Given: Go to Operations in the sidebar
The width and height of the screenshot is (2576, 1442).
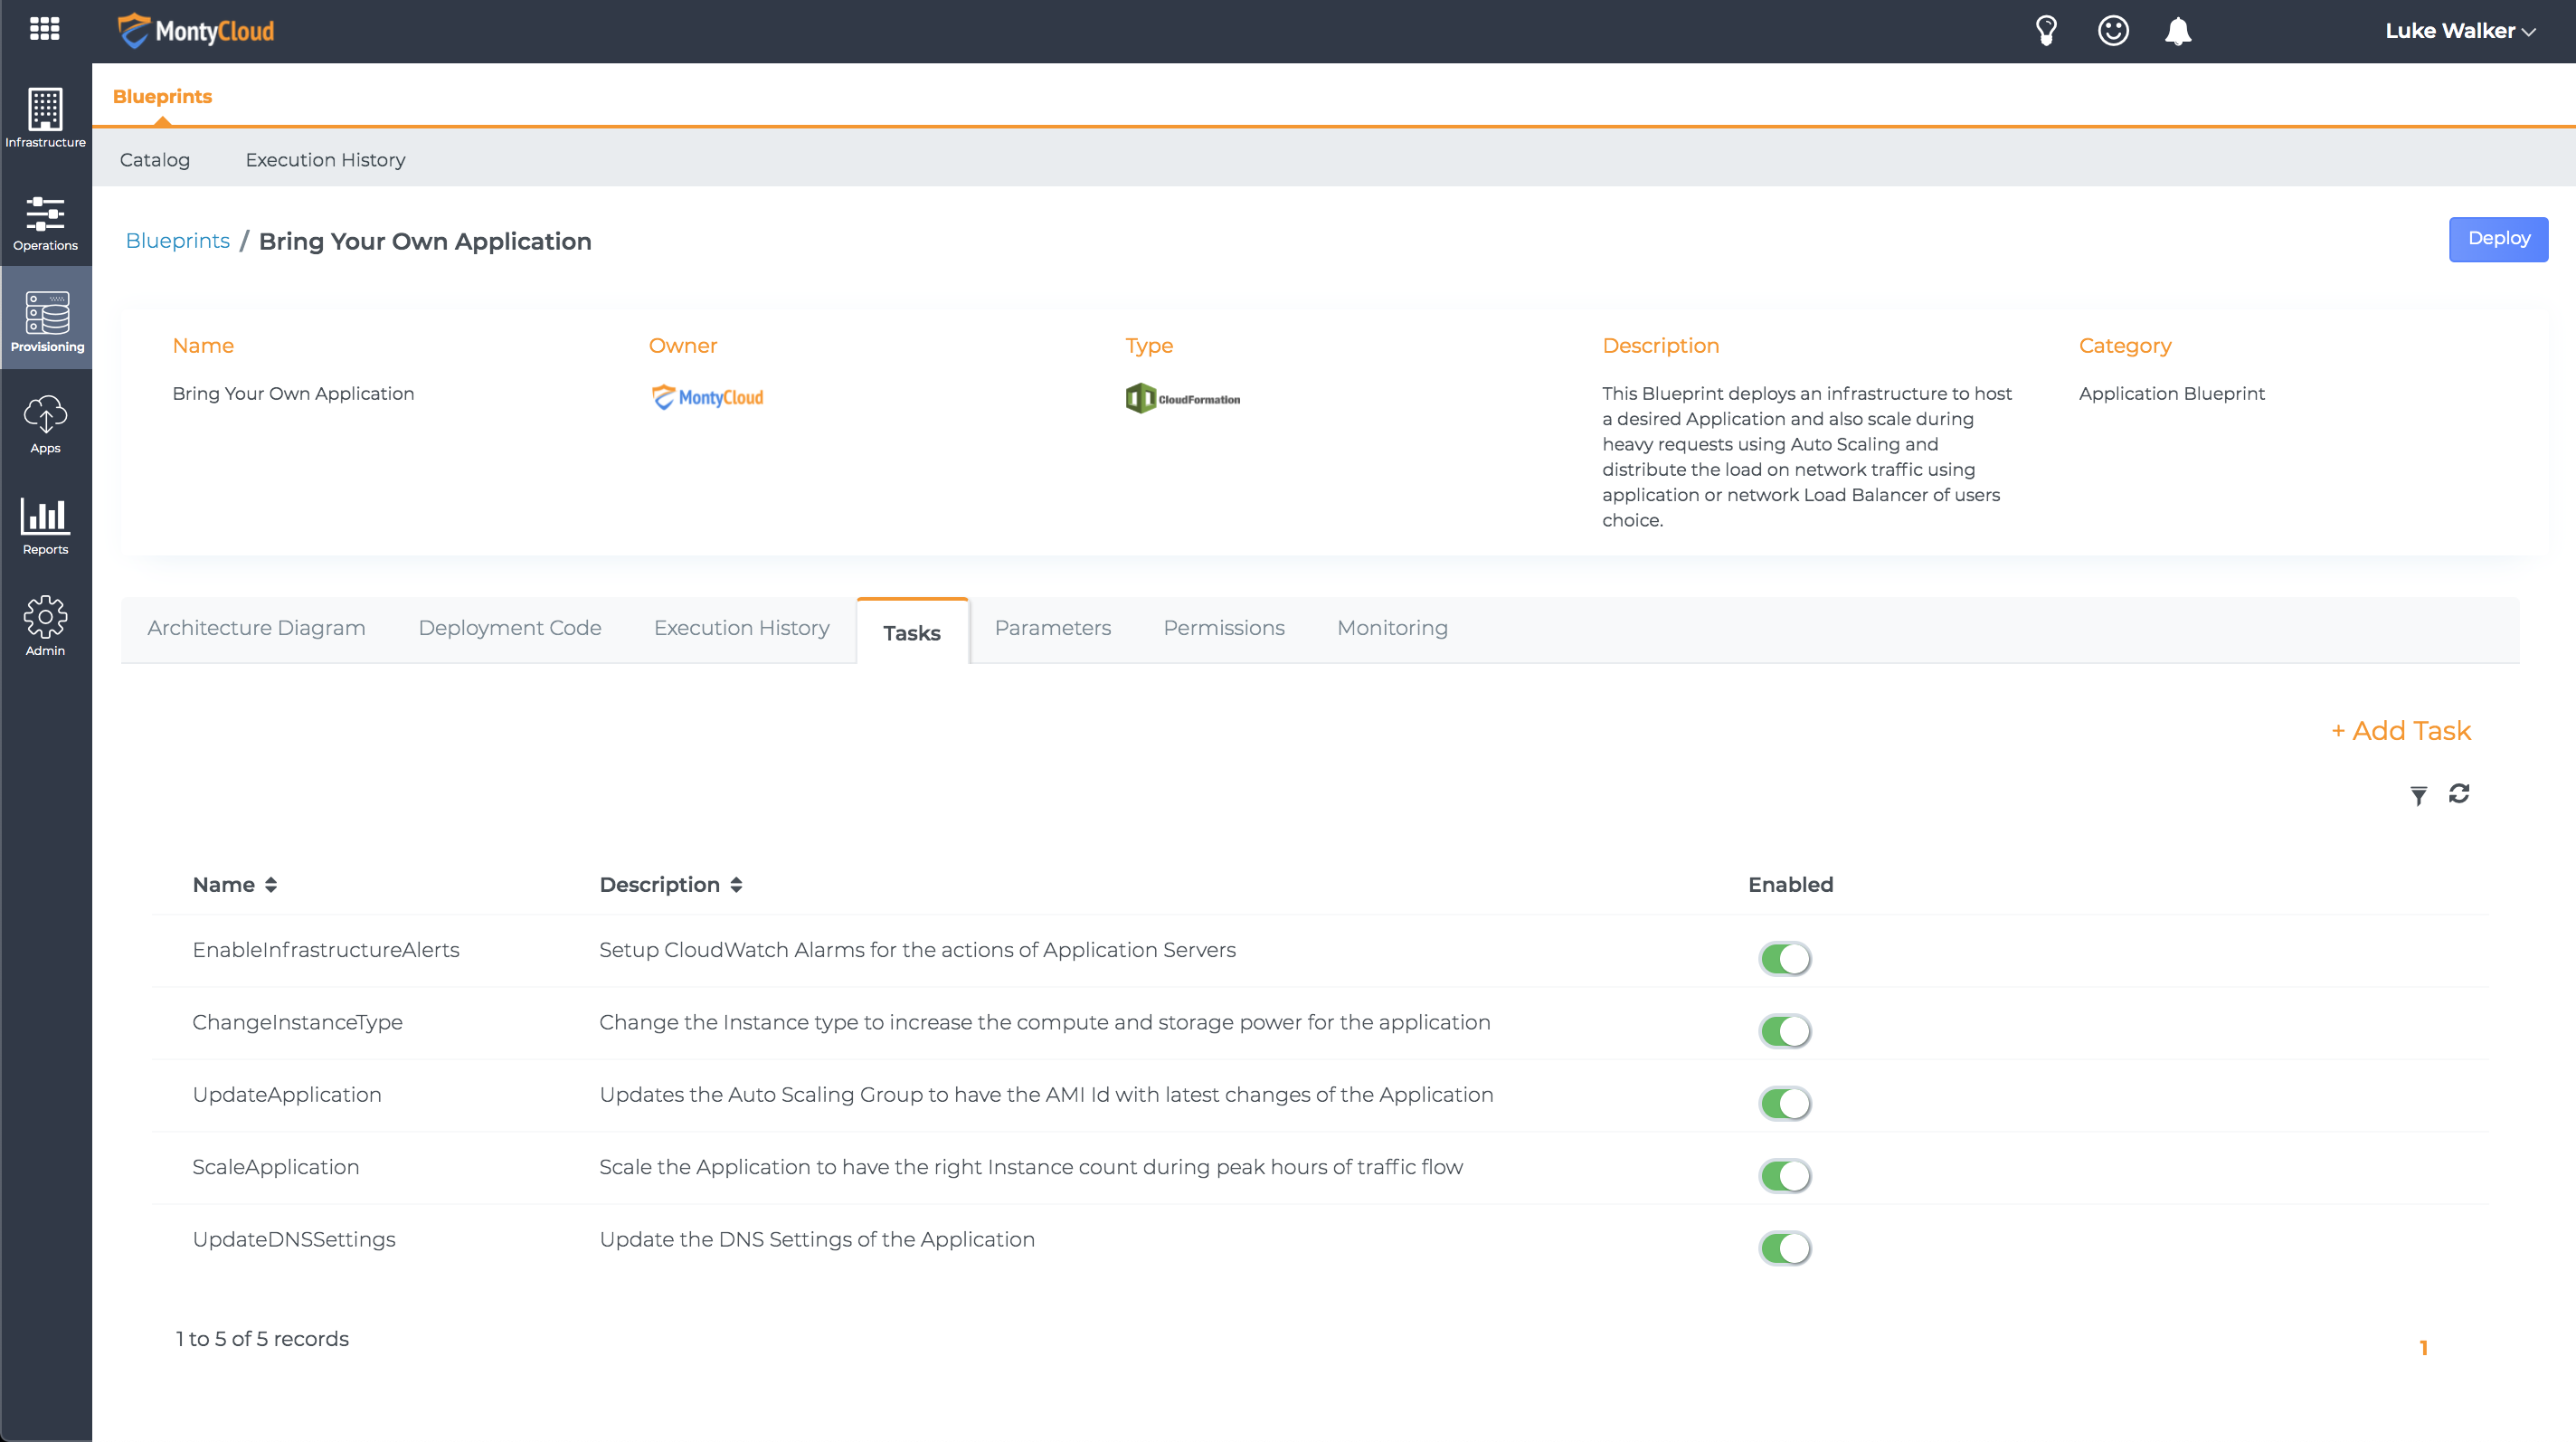Looking at the screenshot, I should tap(45, 223).
